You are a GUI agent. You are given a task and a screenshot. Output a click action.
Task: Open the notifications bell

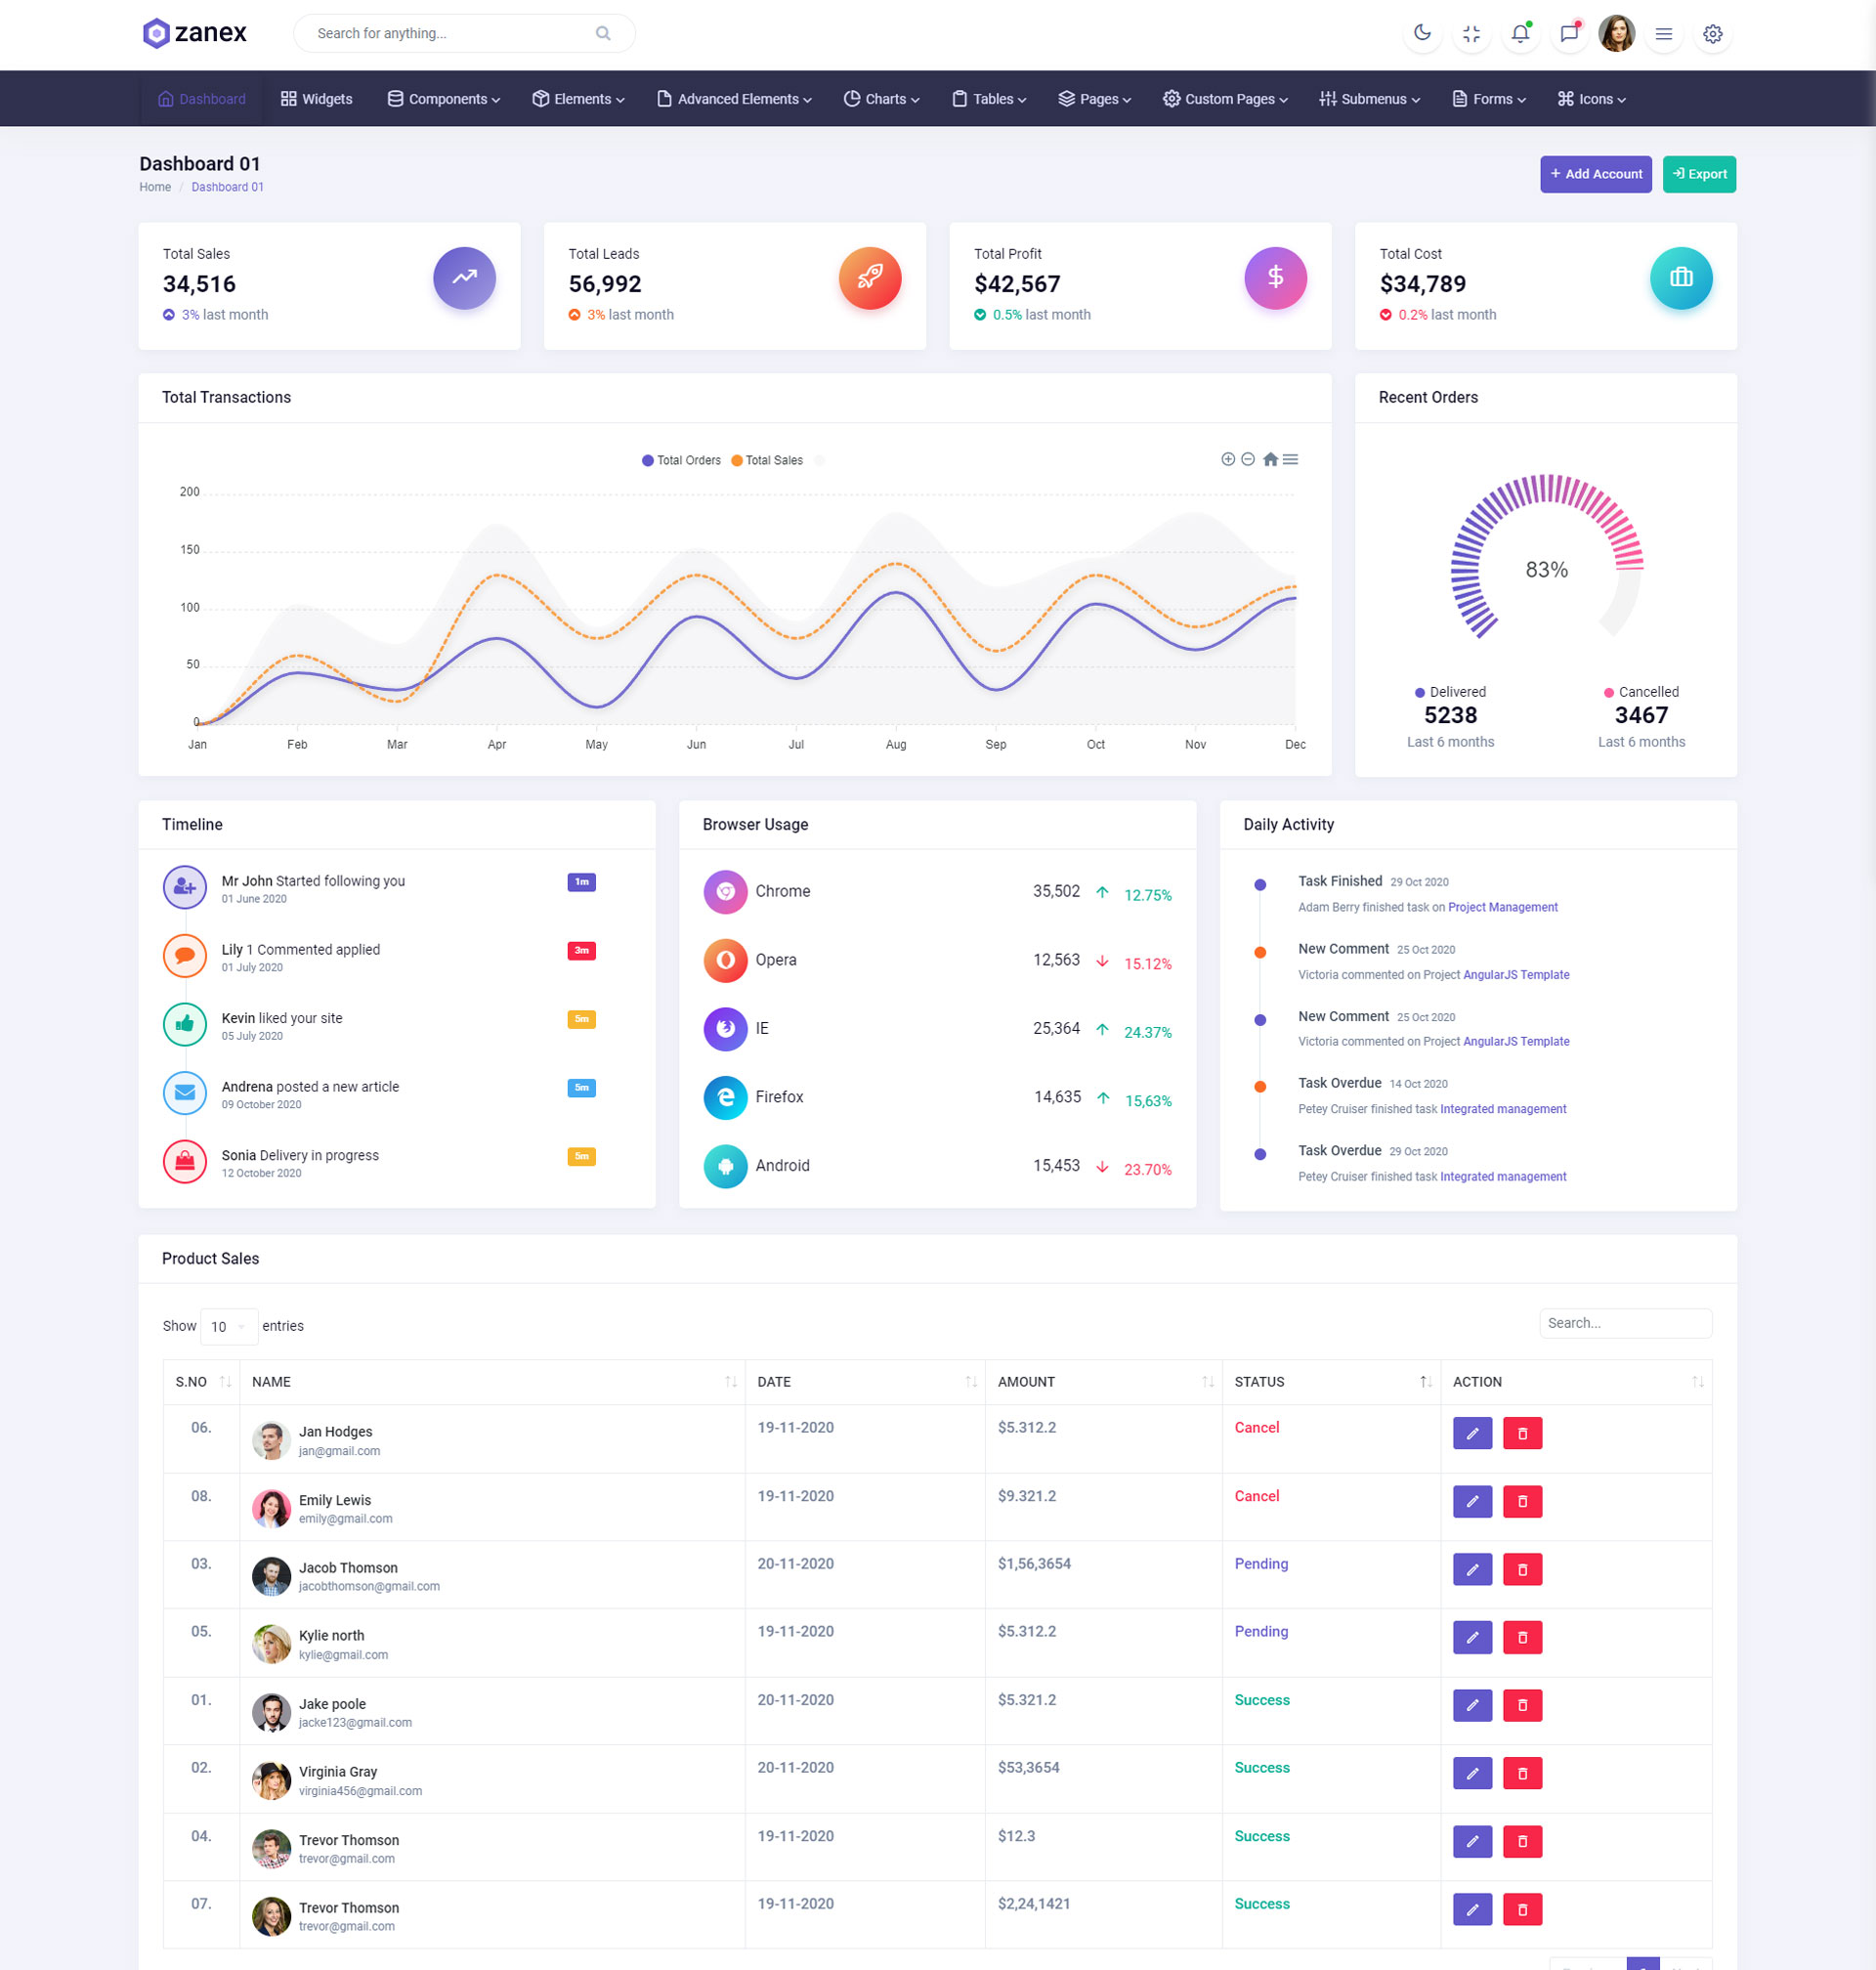1520,33
